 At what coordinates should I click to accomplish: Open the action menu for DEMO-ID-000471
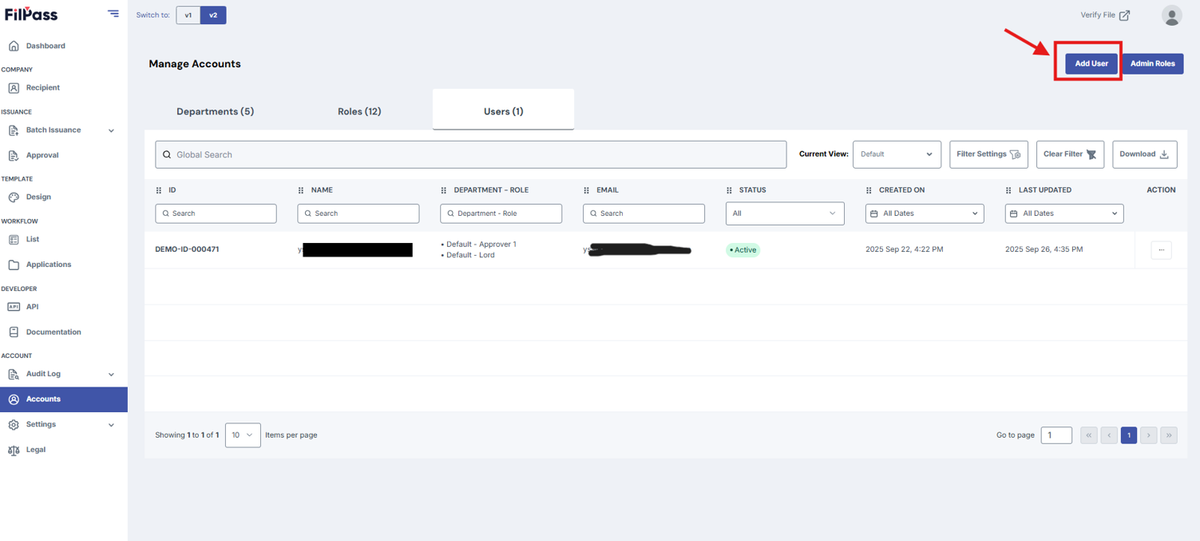coord(1161,250)
